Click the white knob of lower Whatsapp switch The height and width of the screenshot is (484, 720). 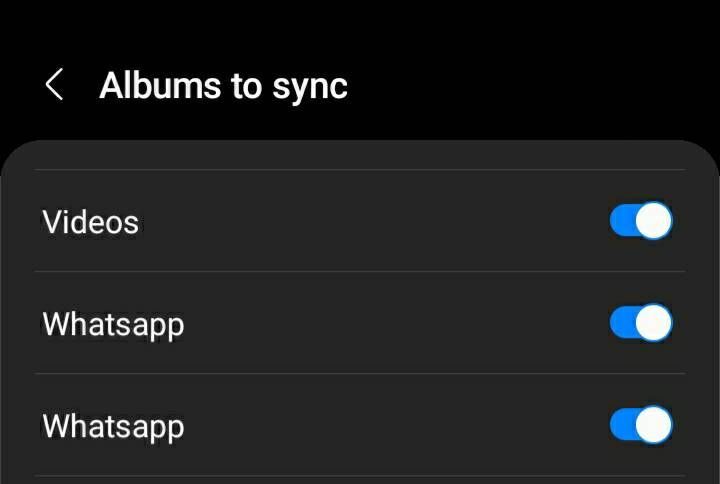click(x=653, y=425)
